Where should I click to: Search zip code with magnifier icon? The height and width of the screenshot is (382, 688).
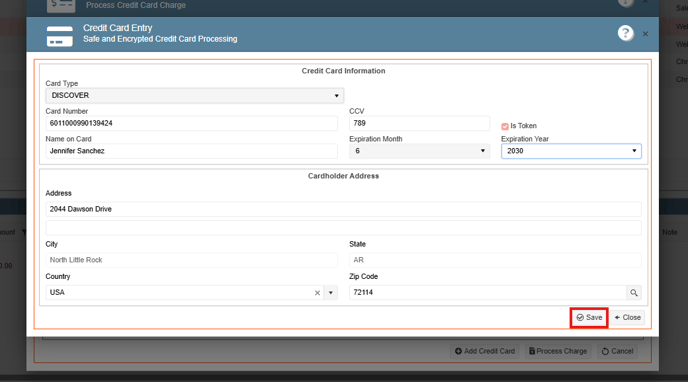tap(634, 293)
